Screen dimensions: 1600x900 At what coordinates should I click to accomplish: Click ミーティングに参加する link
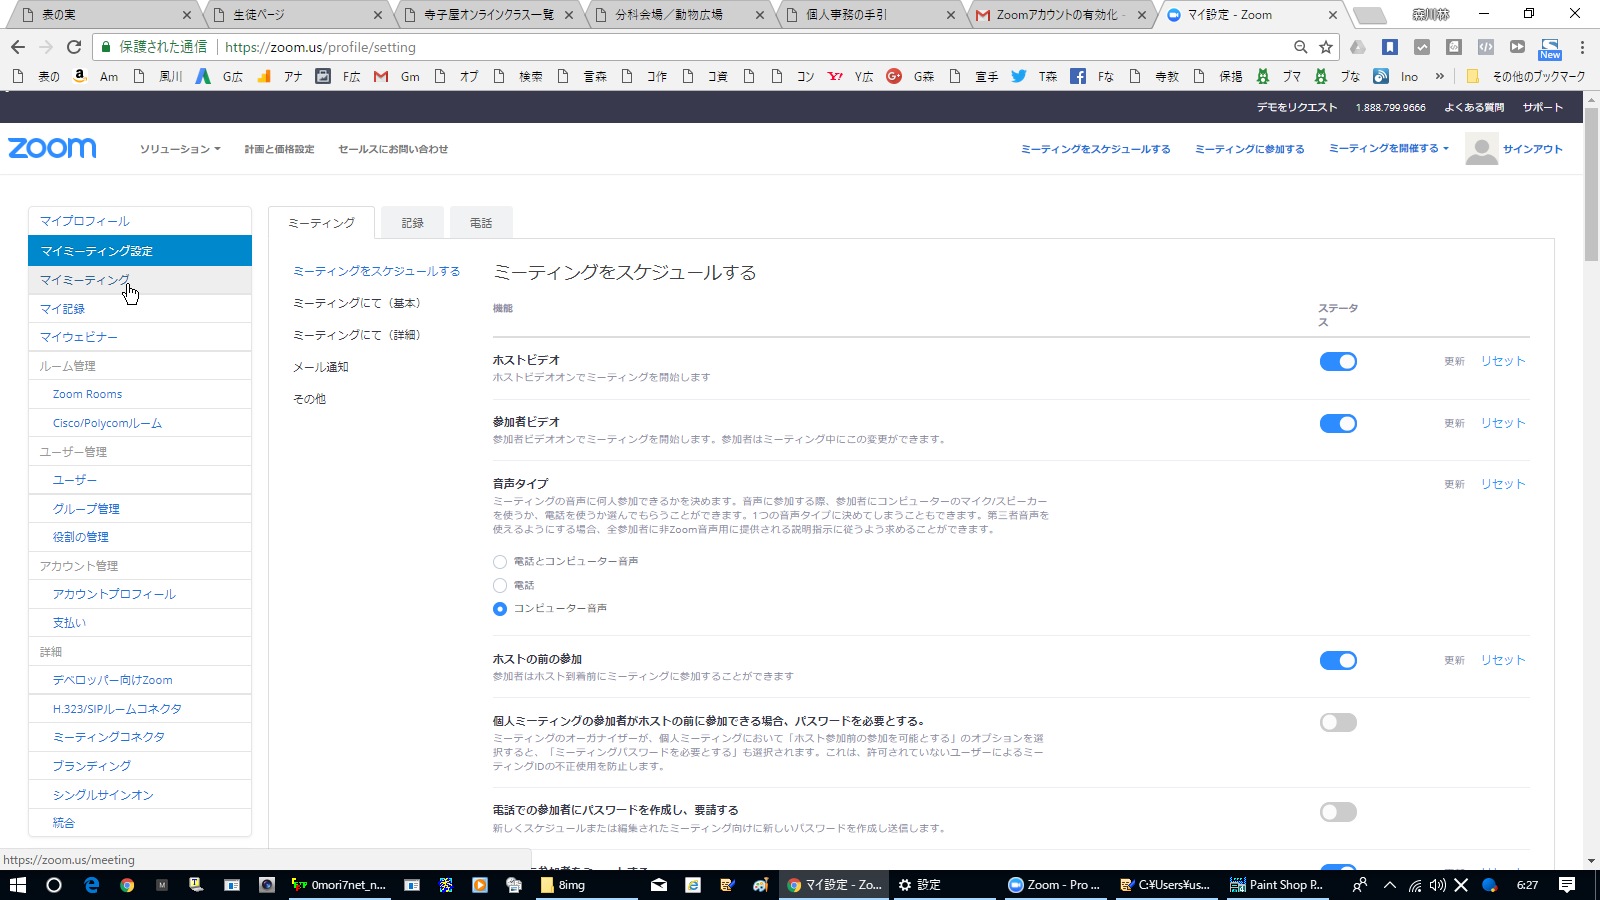click(x=1250, y=149)
